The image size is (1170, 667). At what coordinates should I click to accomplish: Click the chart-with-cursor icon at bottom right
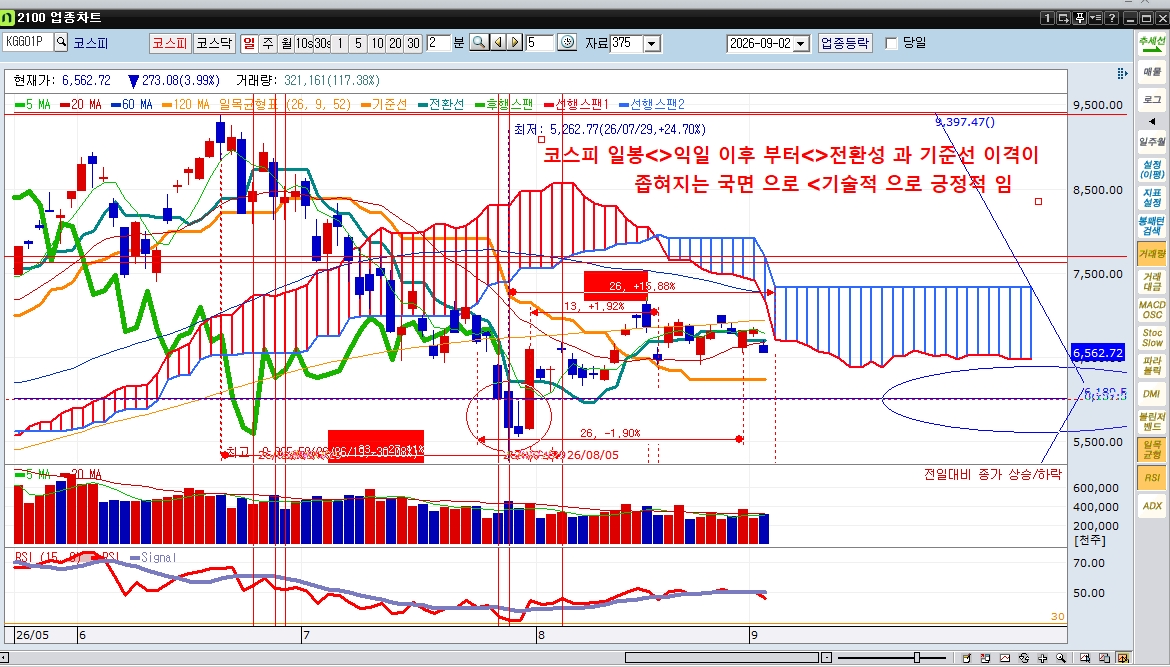[x=1084, y=658]
